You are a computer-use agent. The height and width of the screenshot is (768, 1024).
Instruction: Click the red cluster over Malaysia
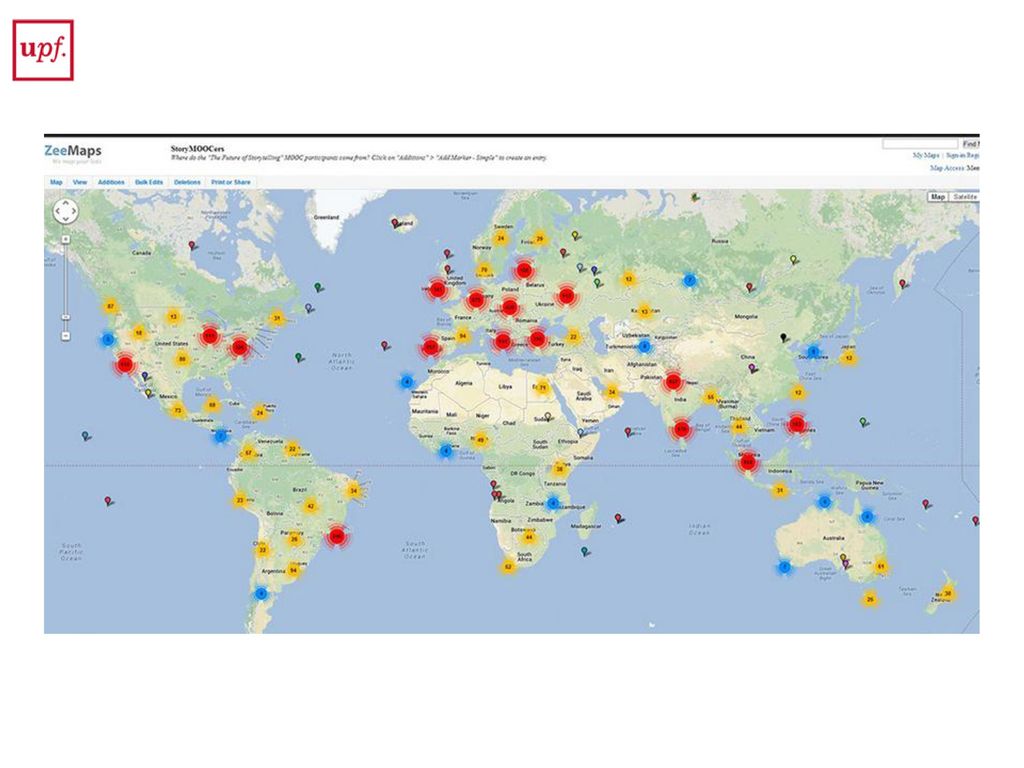click(x=748, y=462)
